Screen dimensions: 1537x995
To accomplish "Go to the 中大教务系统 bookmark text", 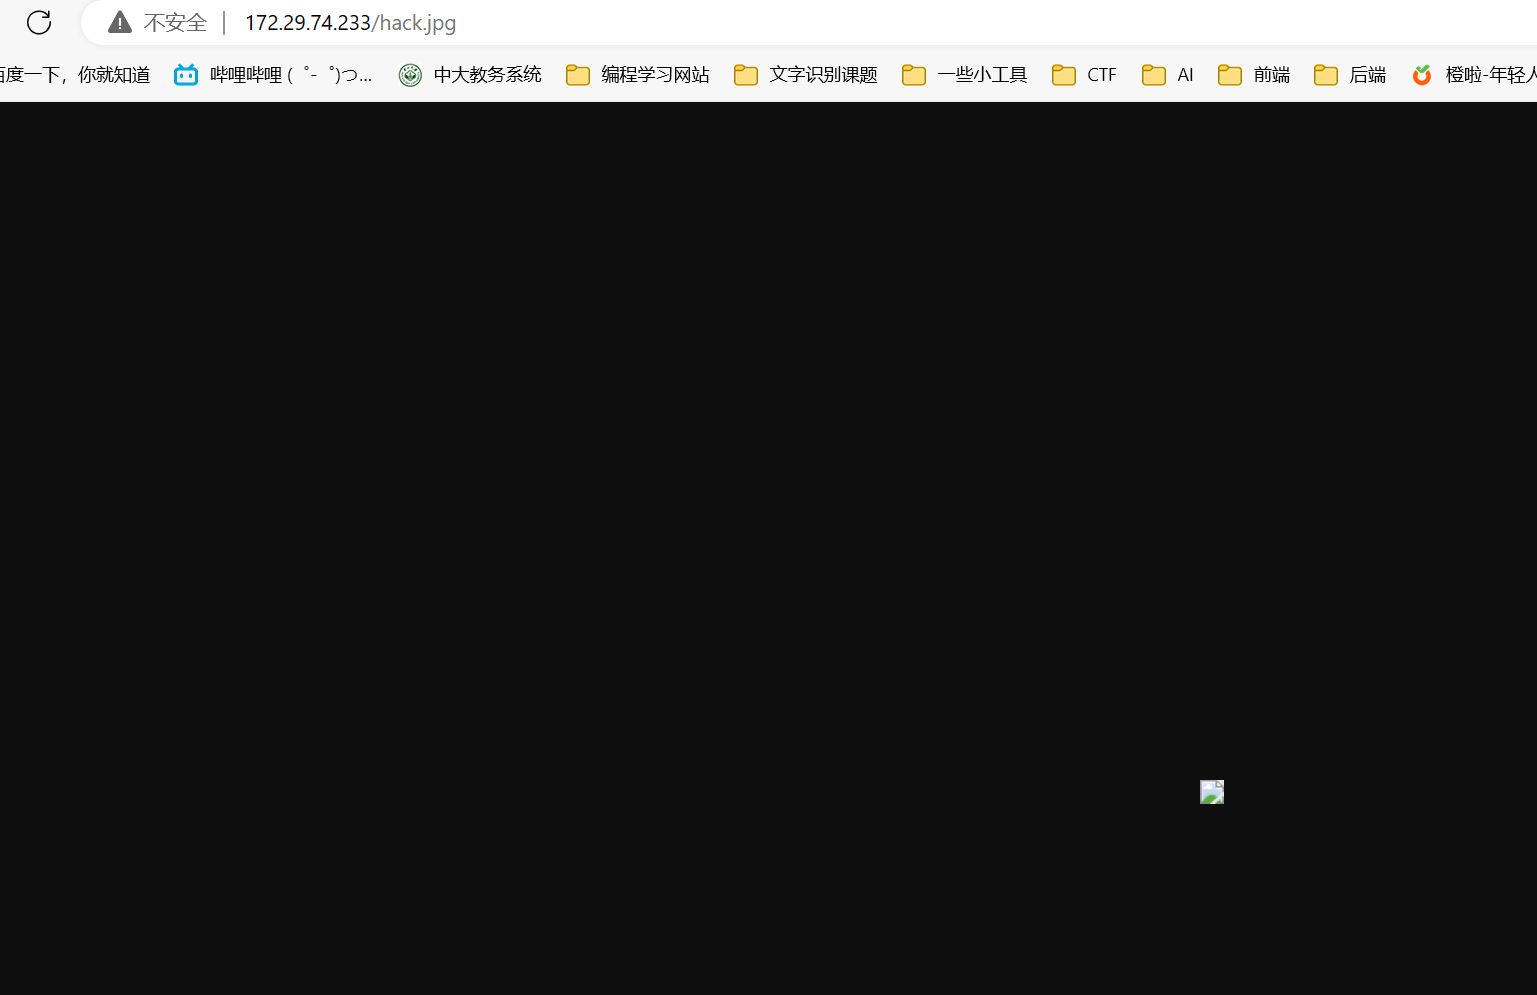I will (487, 75).
